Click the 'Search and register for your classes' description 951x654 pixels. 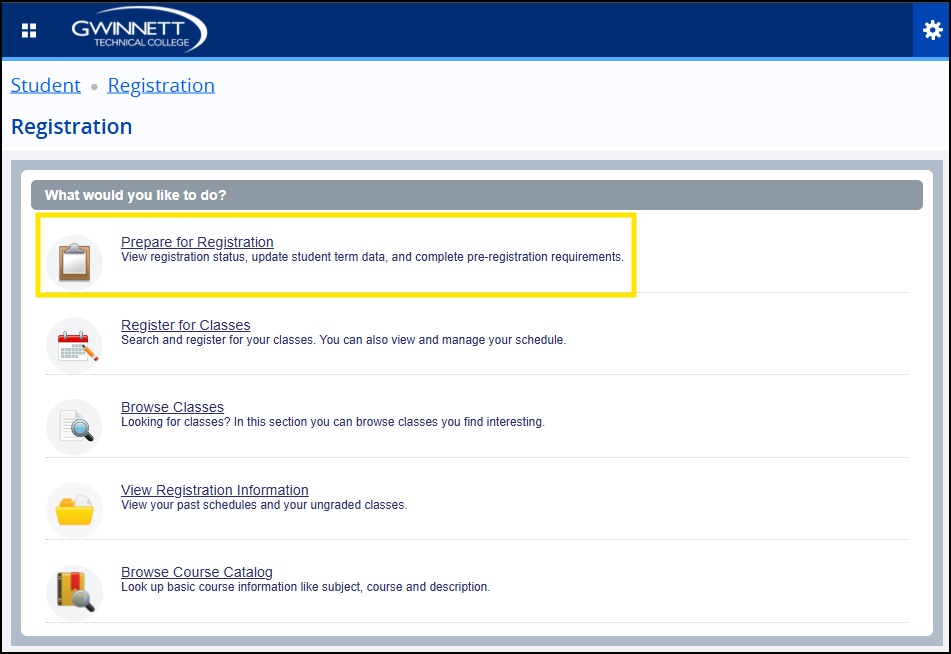343,340
